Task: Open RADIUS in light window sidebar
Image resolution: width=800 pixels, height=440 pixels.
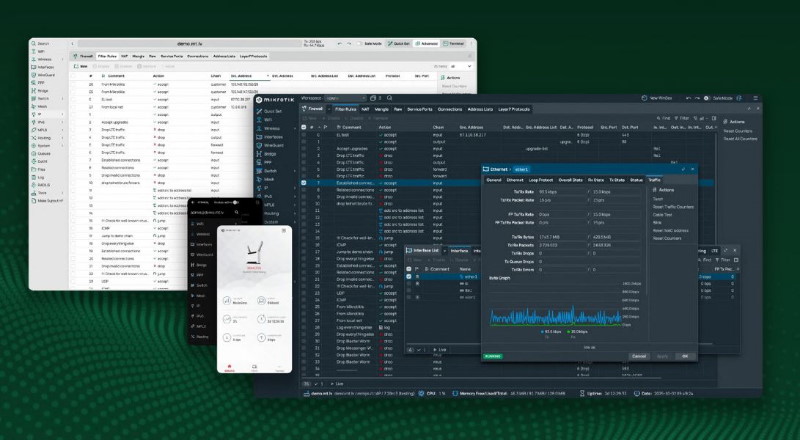Action: point(40,185)
